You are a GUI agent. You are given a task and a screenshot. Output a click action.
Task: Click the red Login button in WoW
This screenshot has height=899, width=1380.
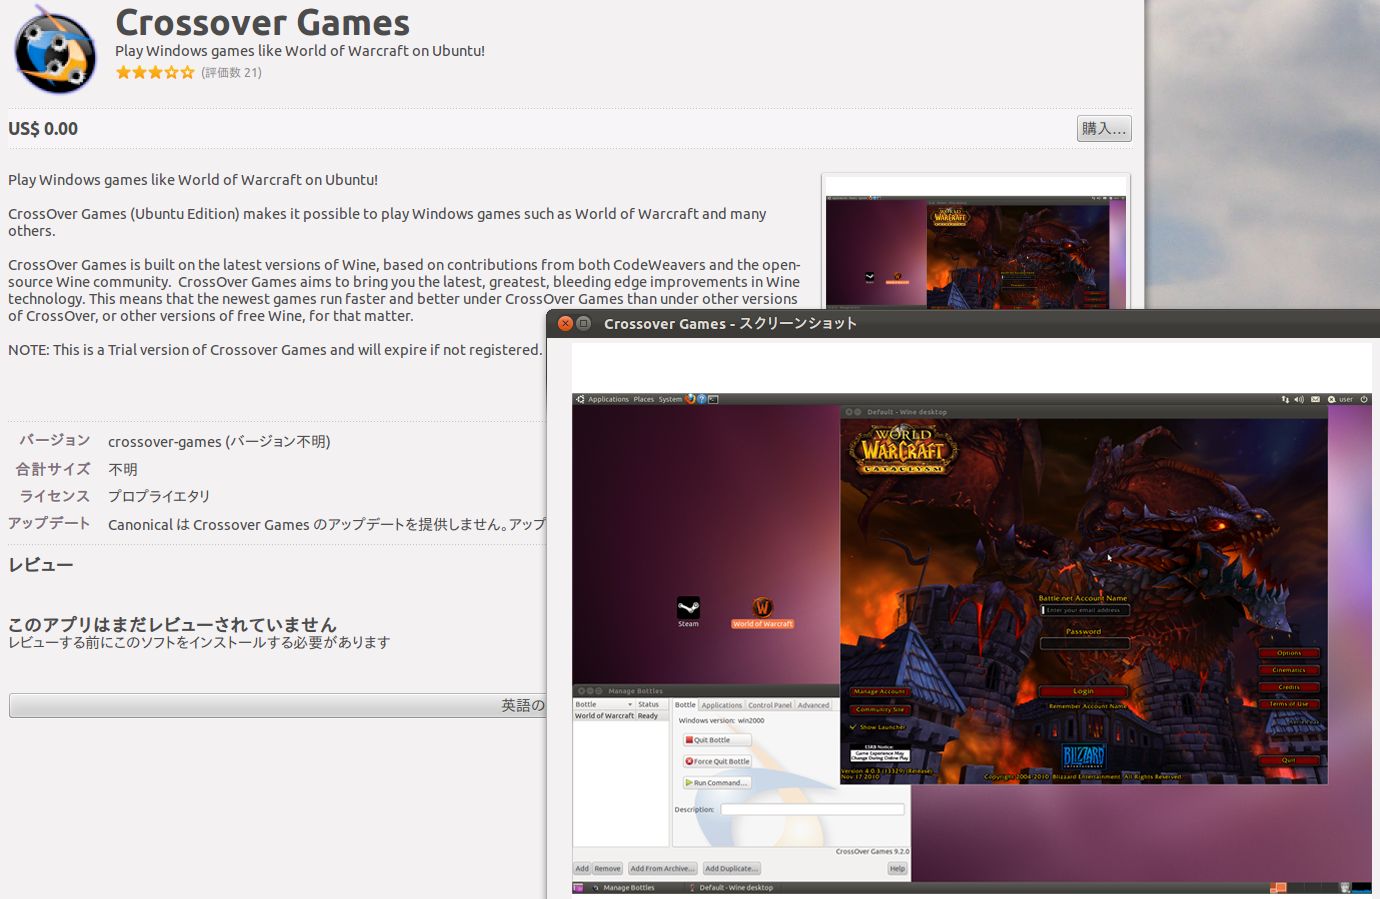pyautogui.click(x=1083, y=691)
